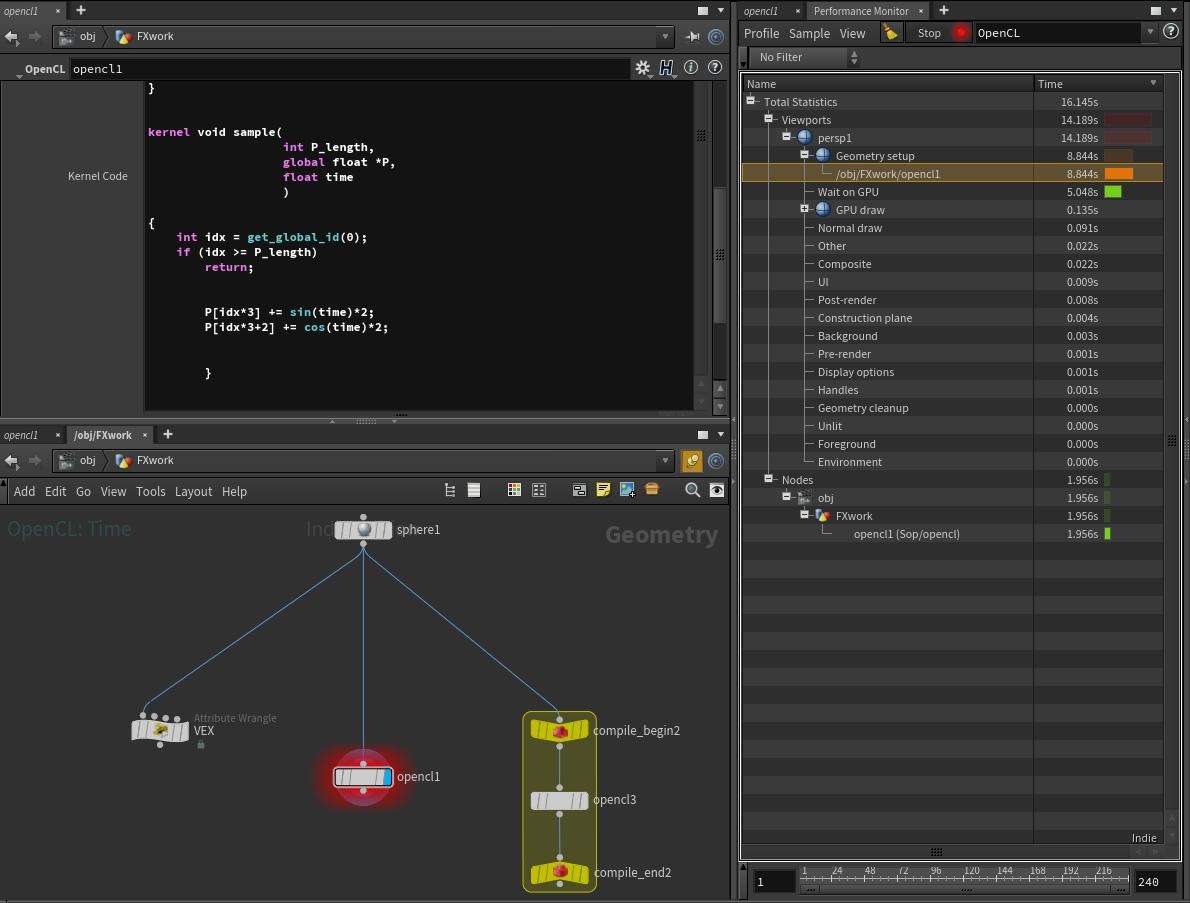This screenshot has width=1190, height=903.
Task: Click the magnifier find-node icon
Action: (692, 490)
